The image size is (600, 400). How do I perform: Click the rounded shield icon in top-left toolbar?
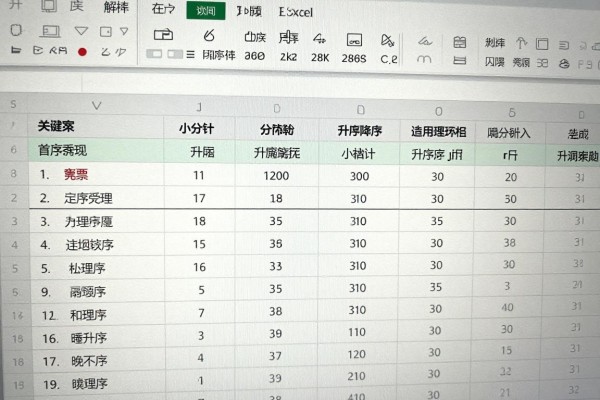click(x=16, y=30)
